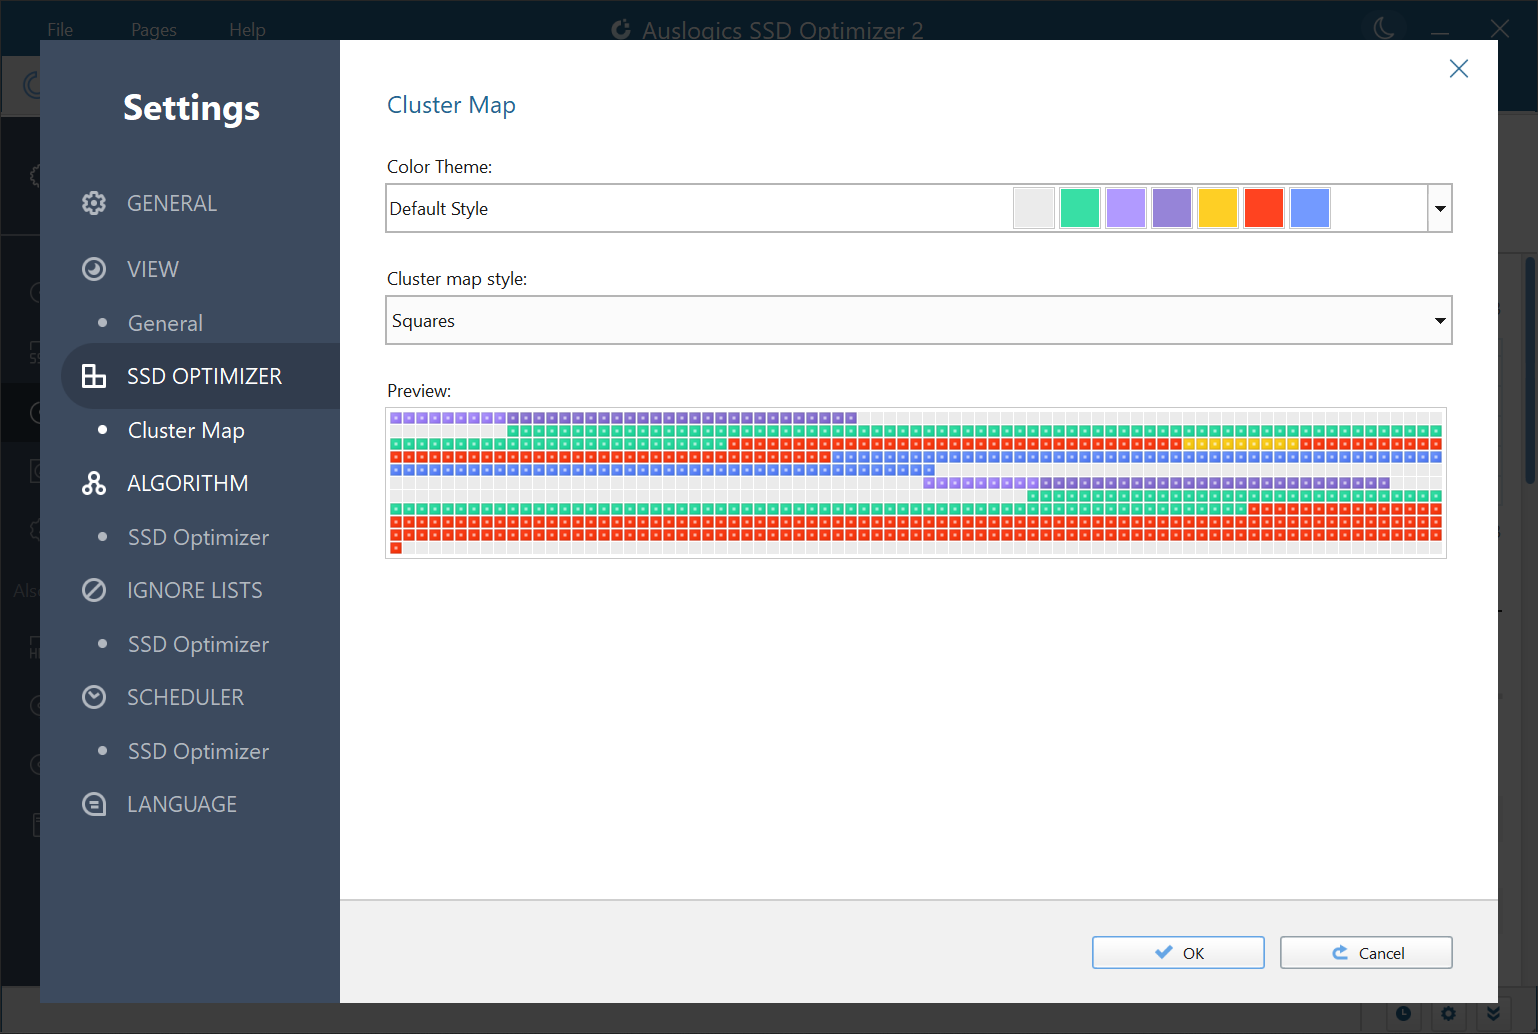Select SSD Optimizer under ALGORITHM
Screen dimensions: 1538x1034
tap(198, 537)
